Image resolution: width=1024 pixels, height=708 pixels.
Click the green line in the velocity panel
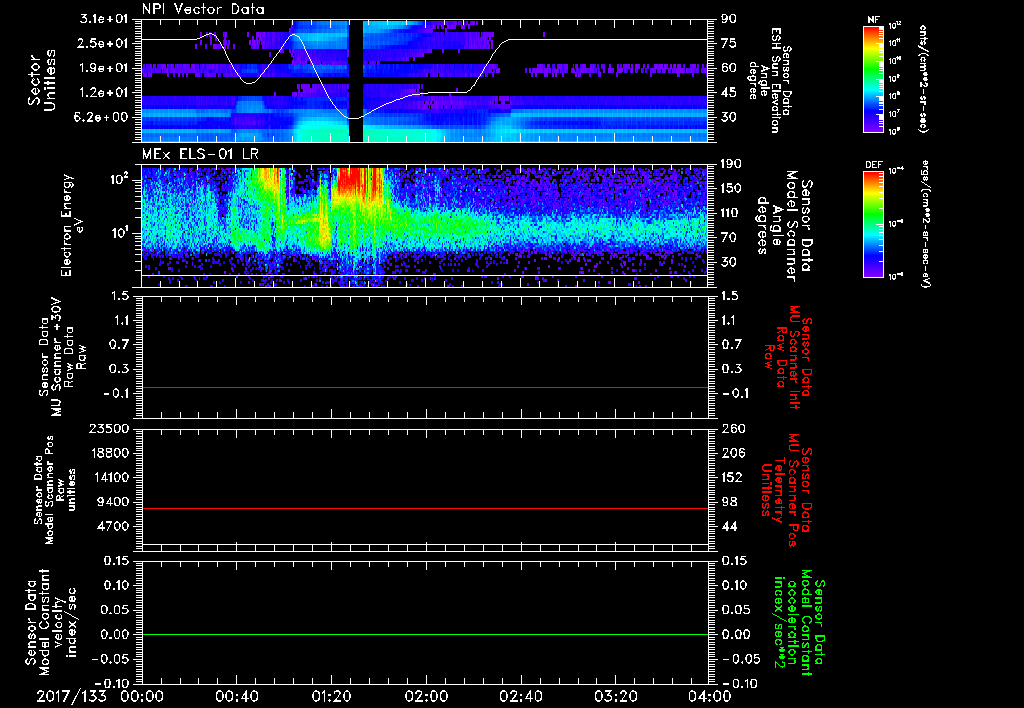coord(425,634)
